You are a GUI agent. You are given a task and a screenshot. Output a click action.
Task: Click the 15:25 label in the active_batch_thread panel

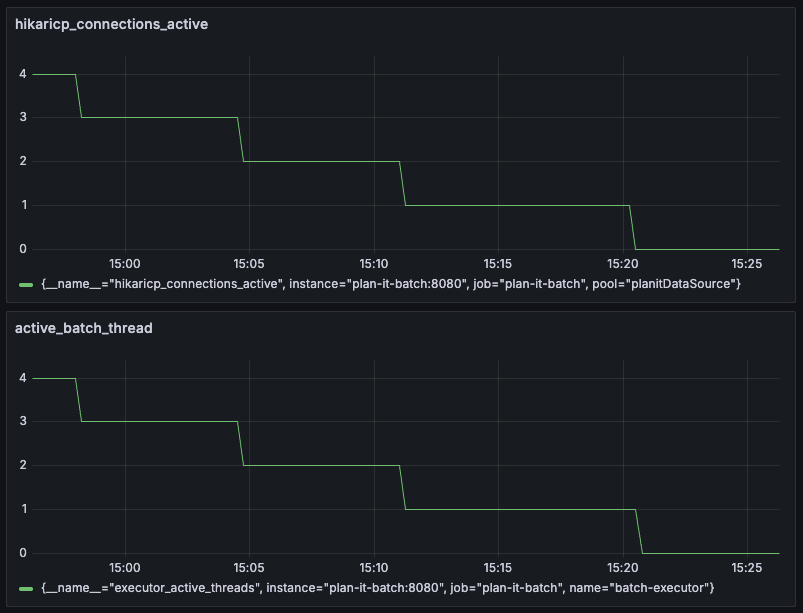tap(746, 568)
